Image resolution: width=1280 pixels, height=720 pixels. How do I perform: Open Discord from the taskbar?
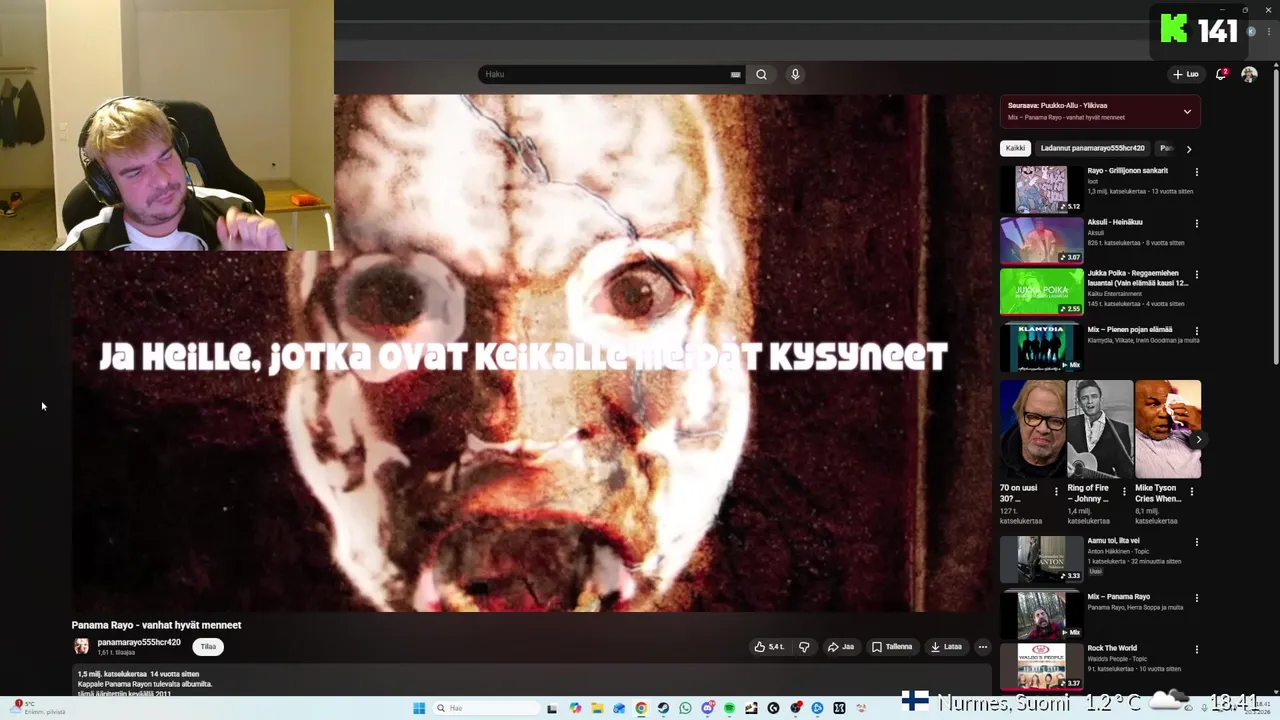[708, 708]
